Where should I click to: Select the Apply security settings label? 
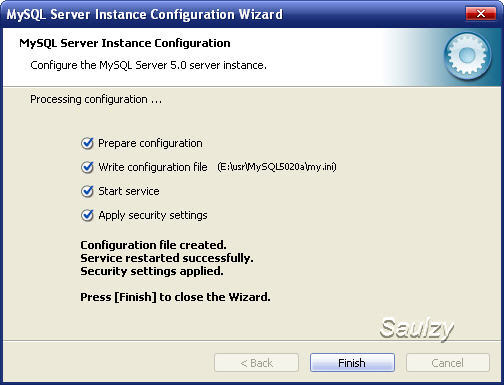tap(153, 215)
